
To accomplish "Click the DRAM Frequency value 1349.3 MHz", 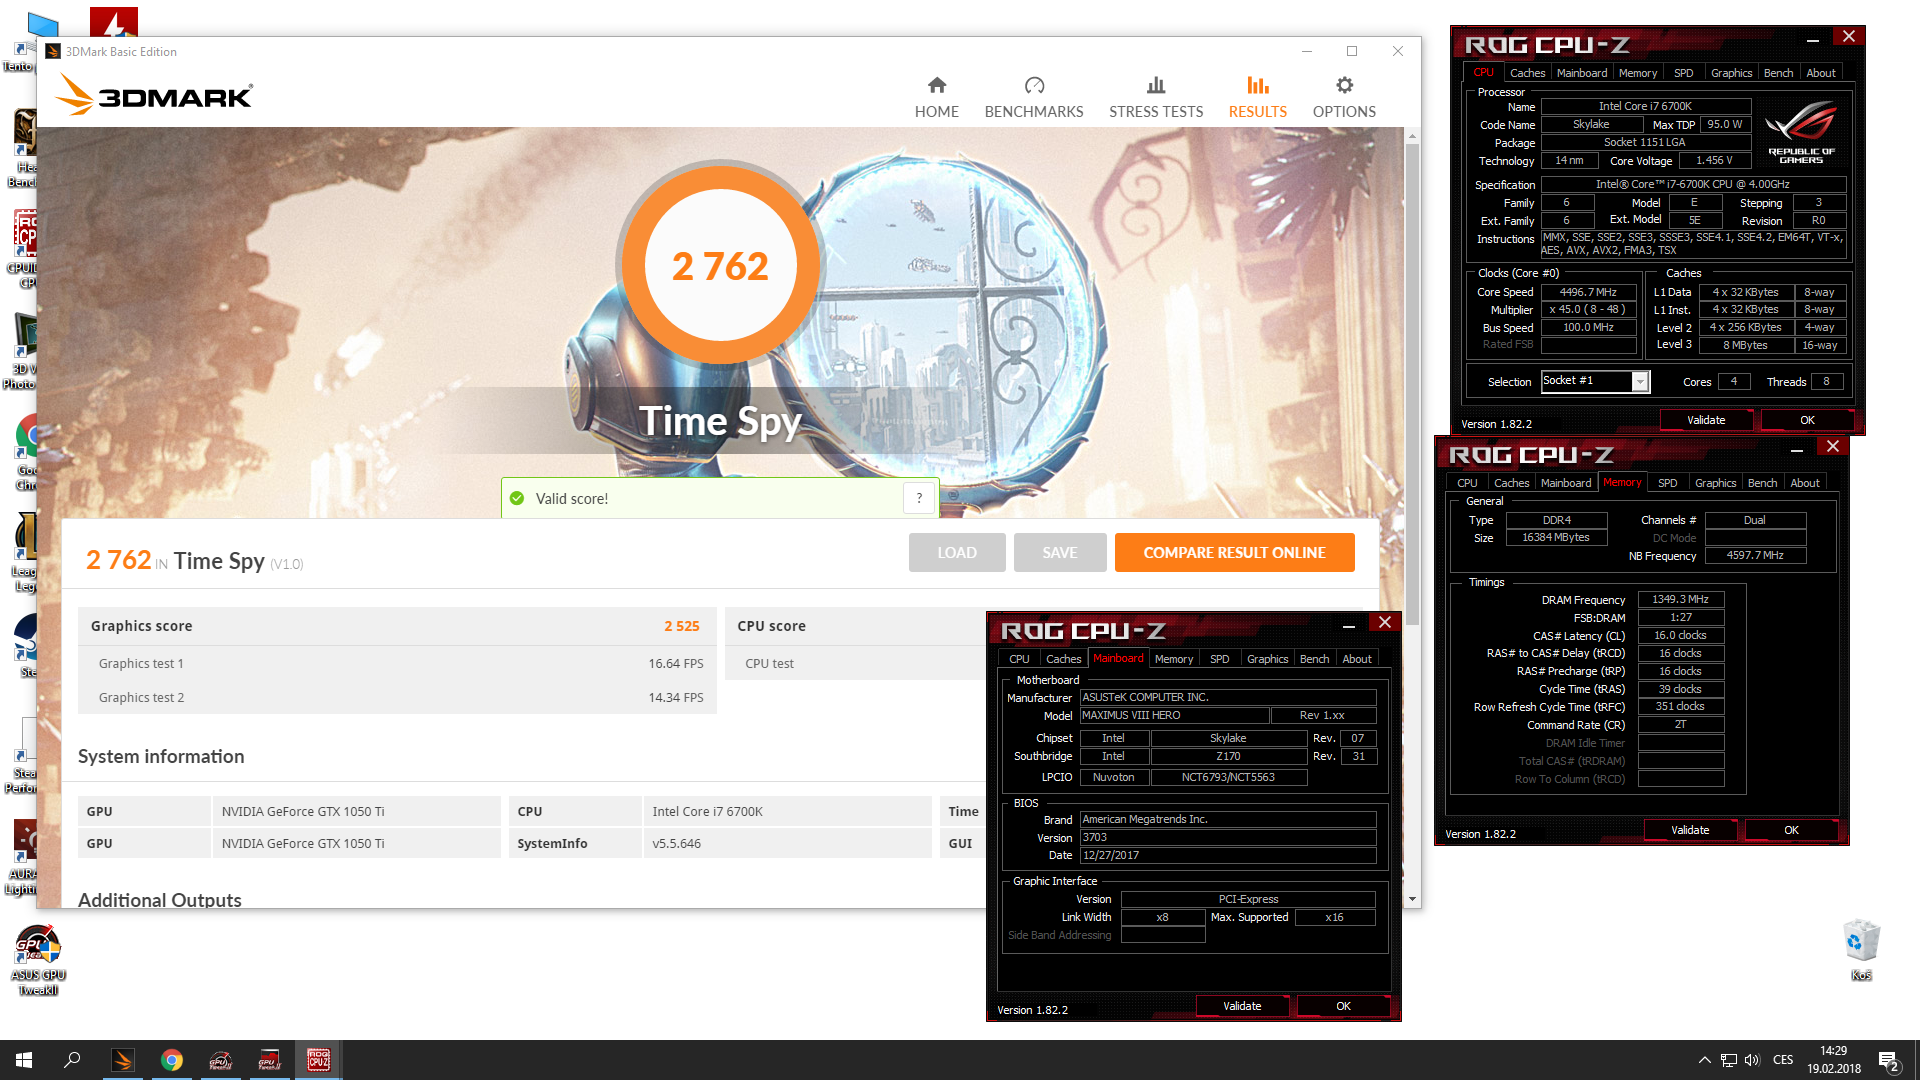I will [x=1680, y=600].
